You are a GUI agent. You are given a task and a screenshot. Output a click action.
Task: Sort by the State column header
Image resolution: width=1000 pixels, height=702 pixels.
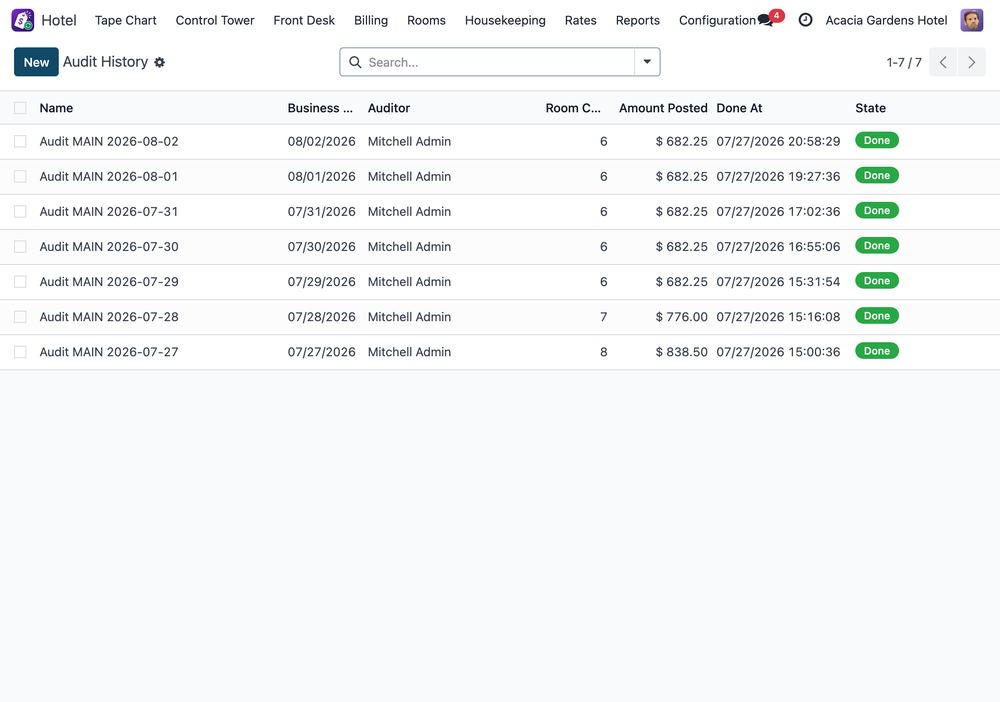[871, 108]
